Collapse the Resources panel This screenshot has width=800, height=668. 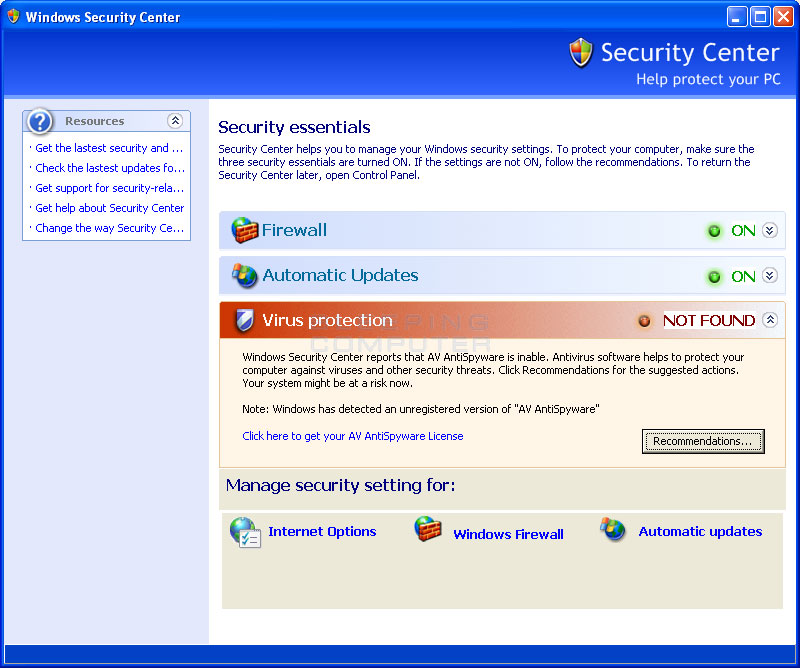point(175,120)
